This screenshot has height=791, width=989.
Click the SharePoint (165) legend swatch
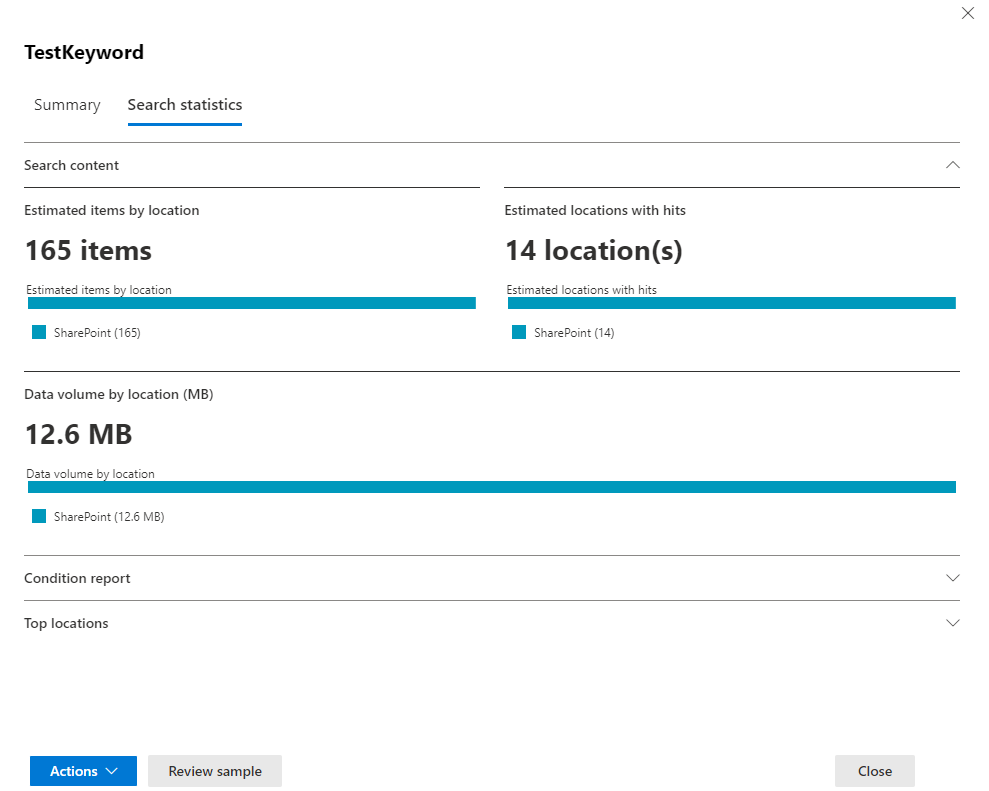coord(39,333)
